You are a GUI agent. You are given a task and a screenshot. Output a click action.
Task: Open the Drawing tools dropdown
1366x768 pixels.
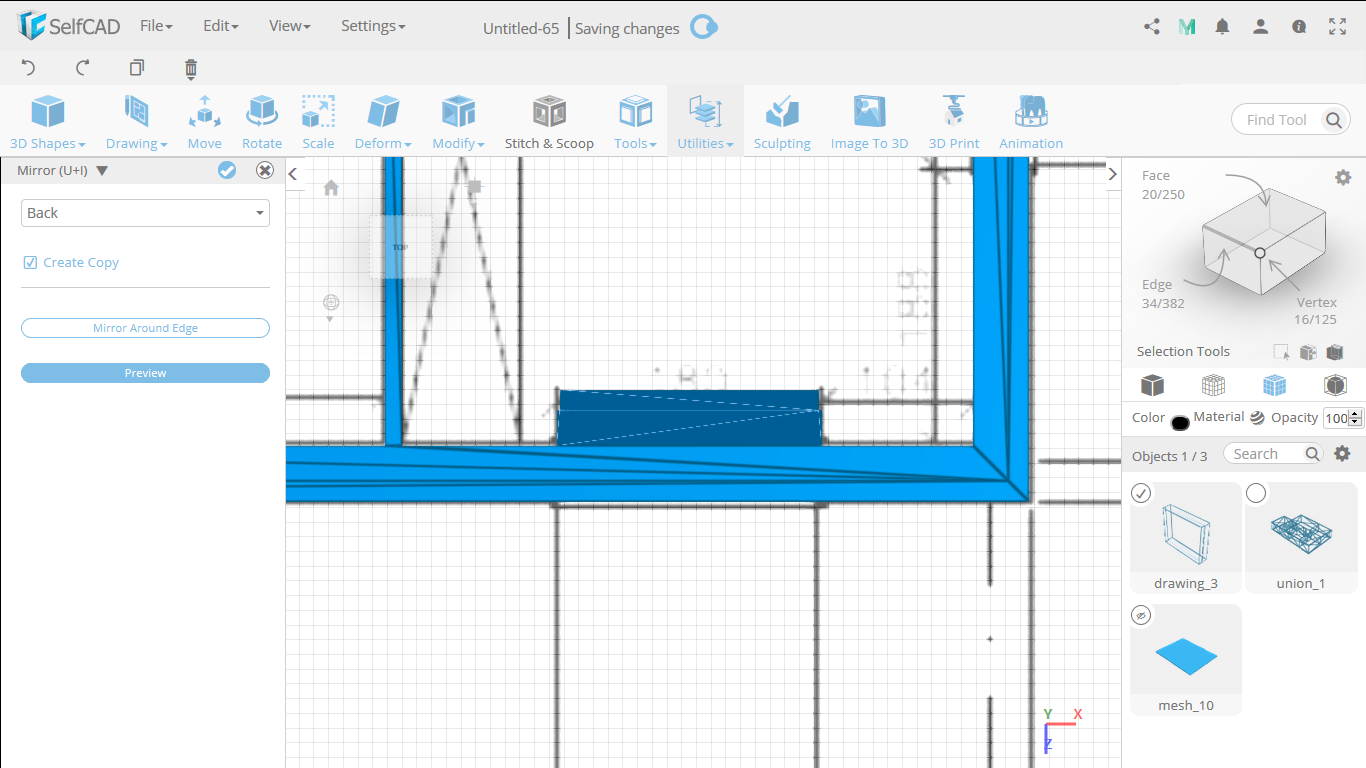[136, 122]
